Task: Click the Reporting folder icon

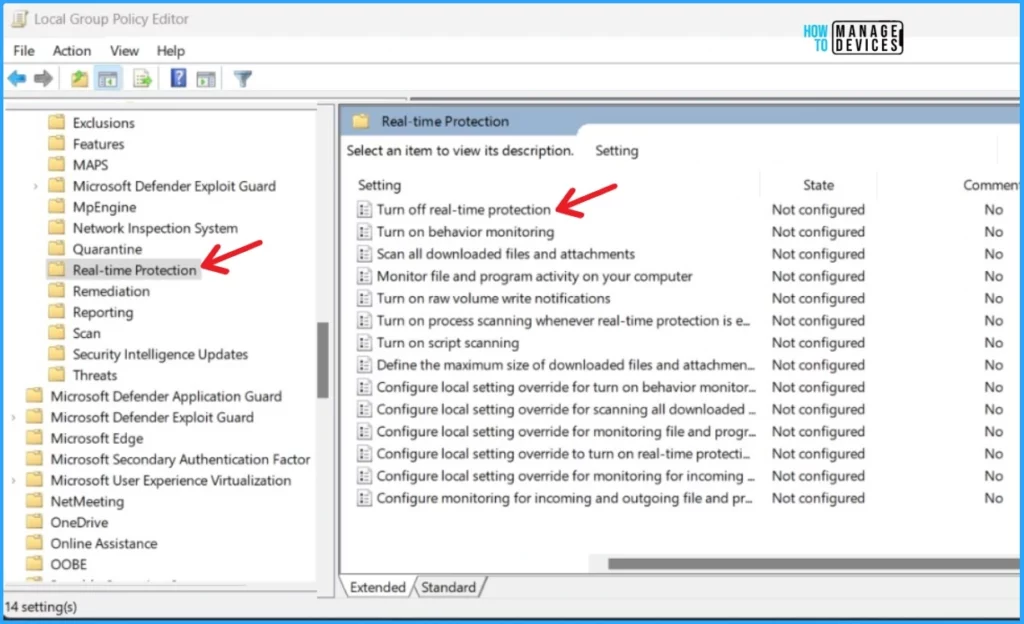Action: (57, 311)
